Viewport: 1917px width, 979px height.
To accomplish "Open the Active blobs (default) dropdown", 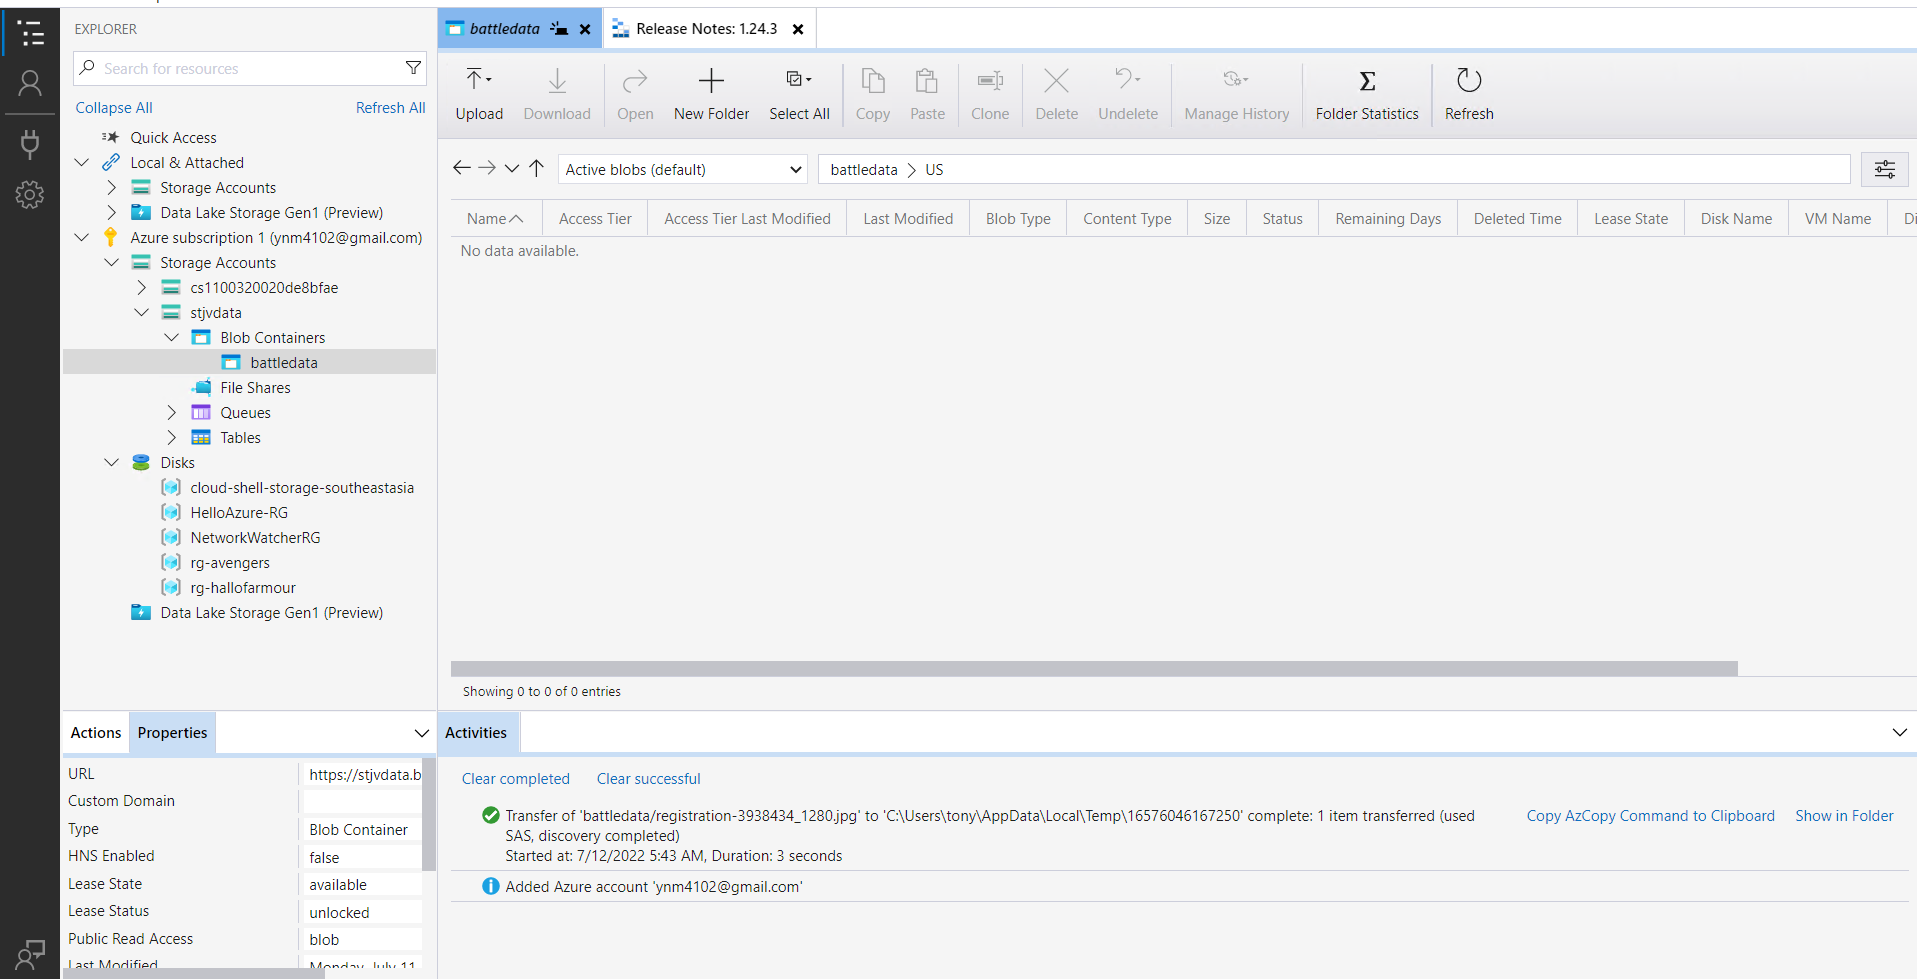I will click(x=684, y=169).
